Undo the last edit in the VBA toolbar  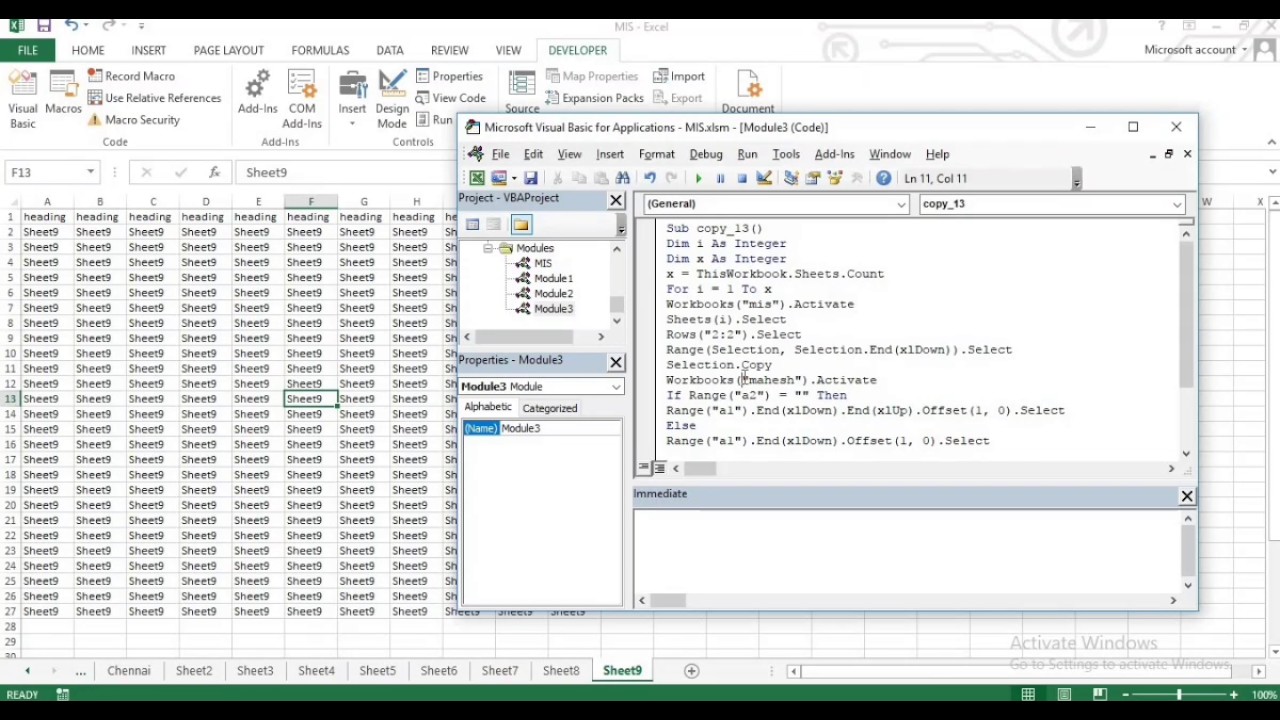[x=650, y=178]
